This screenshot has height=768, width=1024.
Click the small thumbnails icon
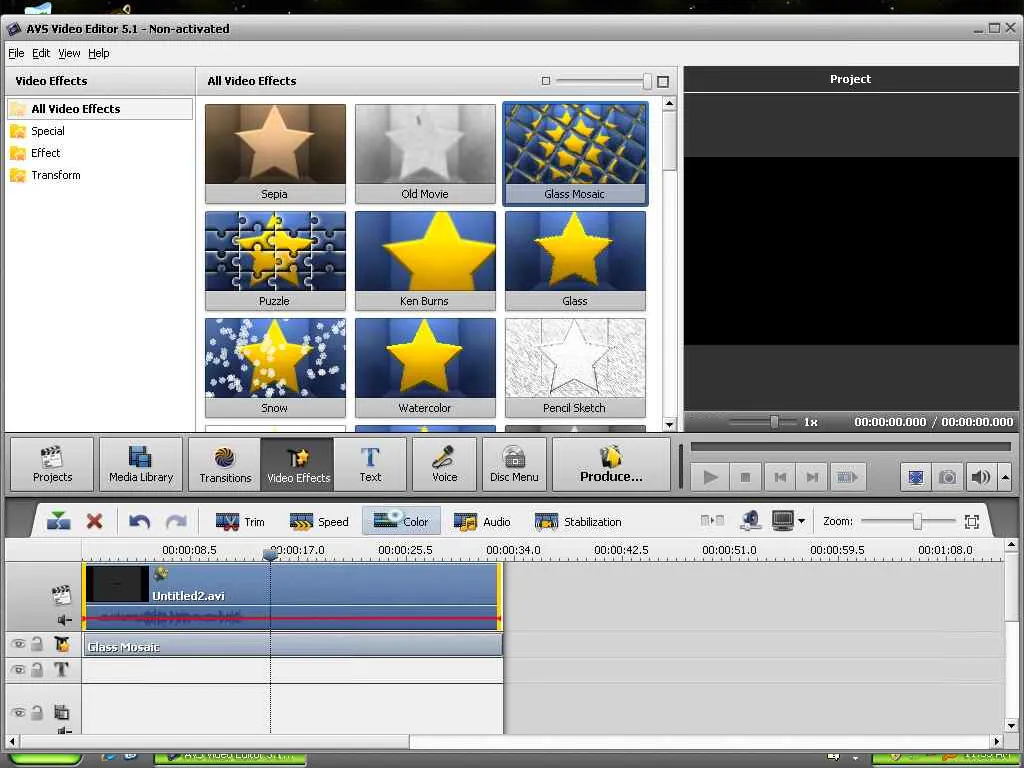546,81
